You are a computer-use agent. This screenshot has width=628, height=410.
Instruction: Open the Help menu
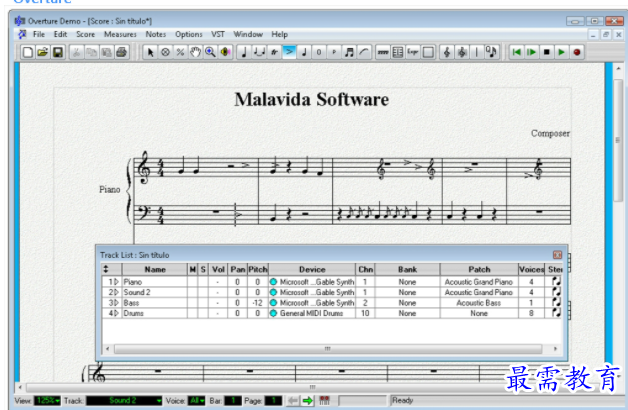pyautogui.click(x=280, y=34)
